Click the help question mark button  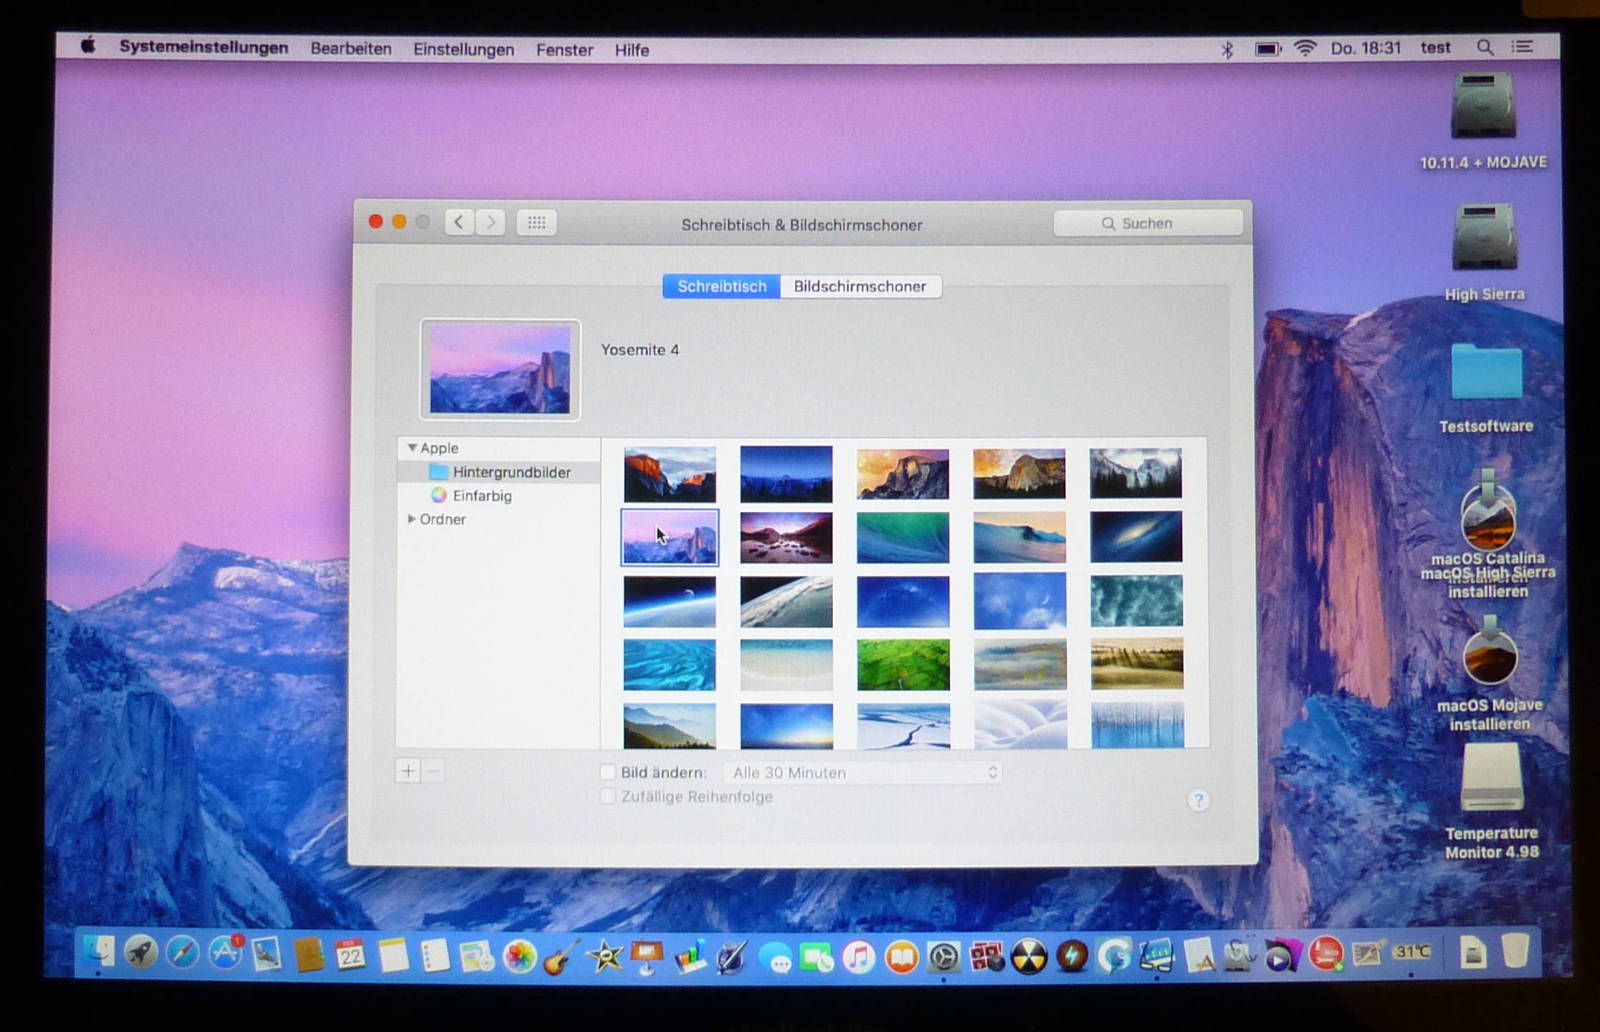click(1198, 800)
